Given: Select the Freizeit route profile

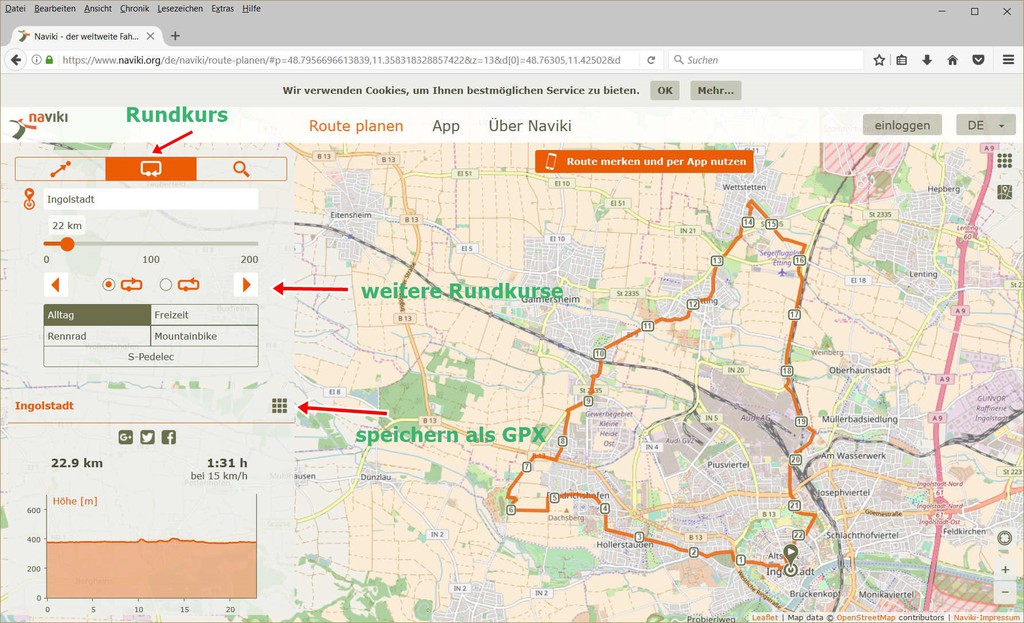Looking at the screenshot, I should point(204,315).
